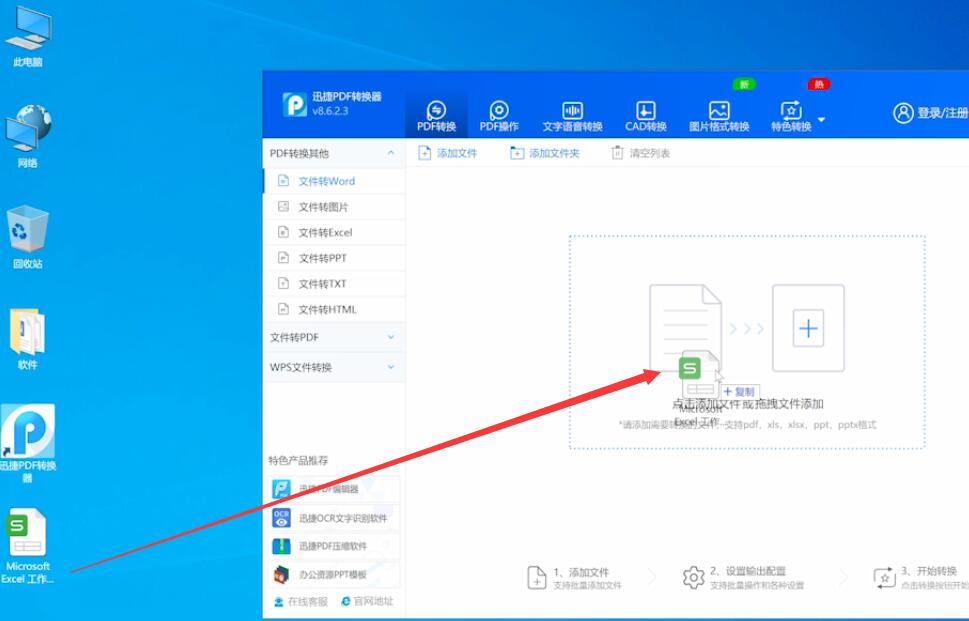The image size is (969, 621).
Task: Expand the arrow beside 特色转换
Action: [821, 119]
